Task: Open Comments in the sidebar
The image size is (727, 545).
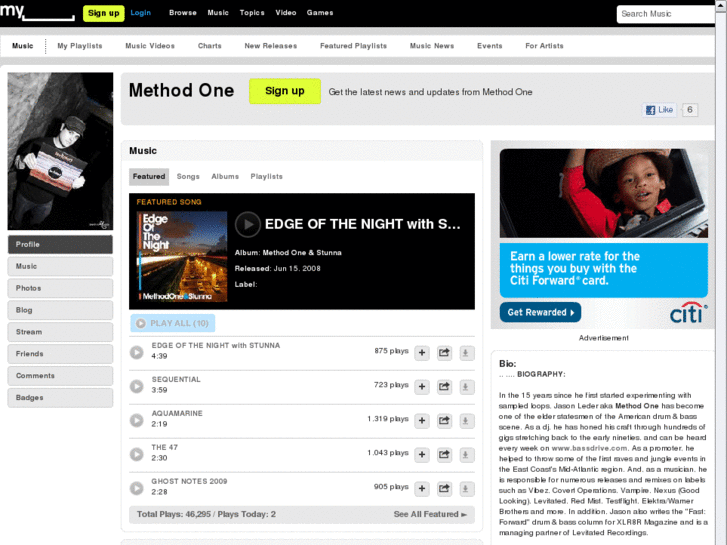Action: pyautogui.click(x=60, y=376)
